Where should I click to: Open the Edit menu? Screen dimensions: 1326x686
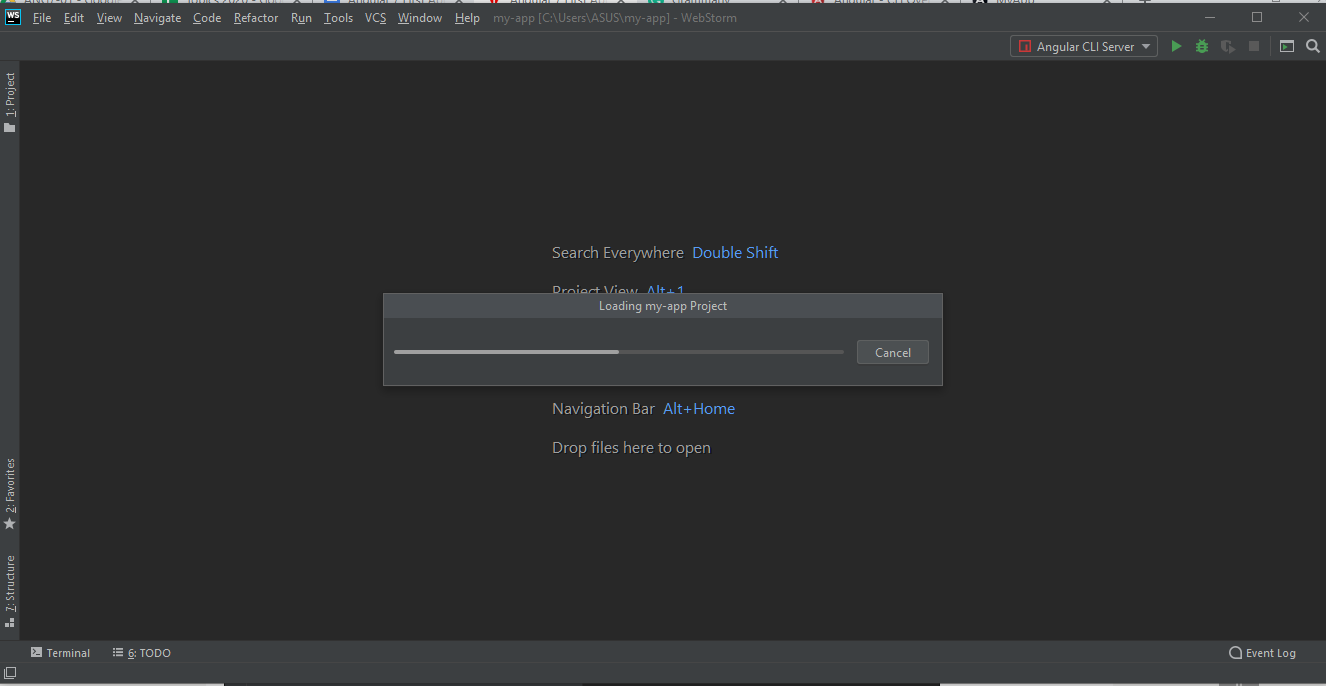pyautogui.click(x=74, y=18)
